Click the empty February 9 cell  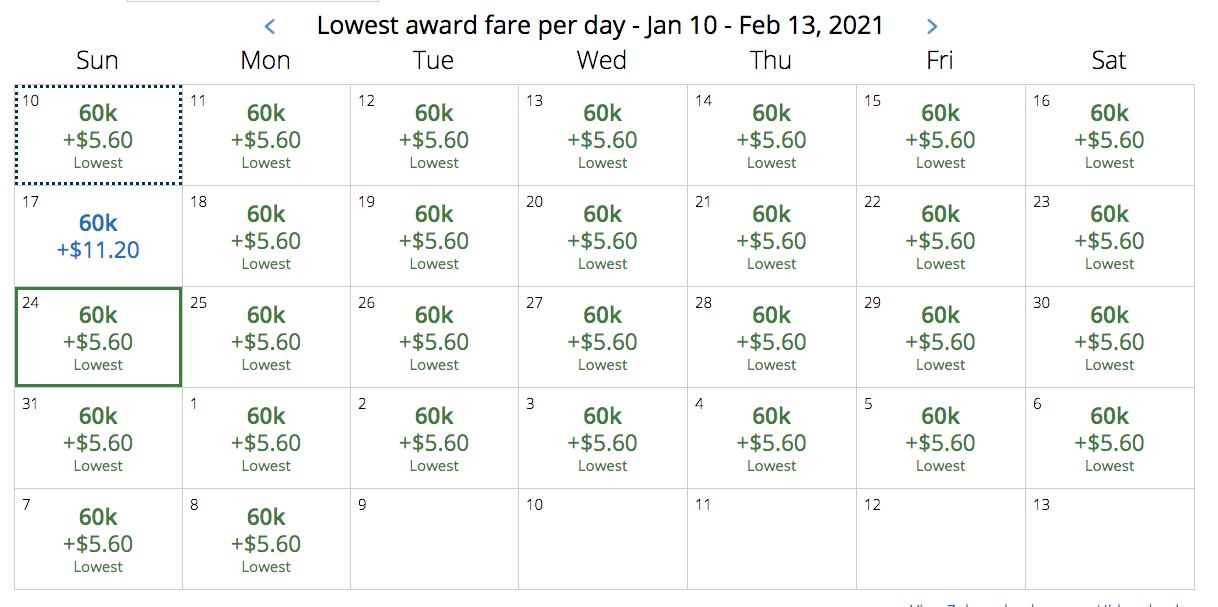[x=434, y=539]
